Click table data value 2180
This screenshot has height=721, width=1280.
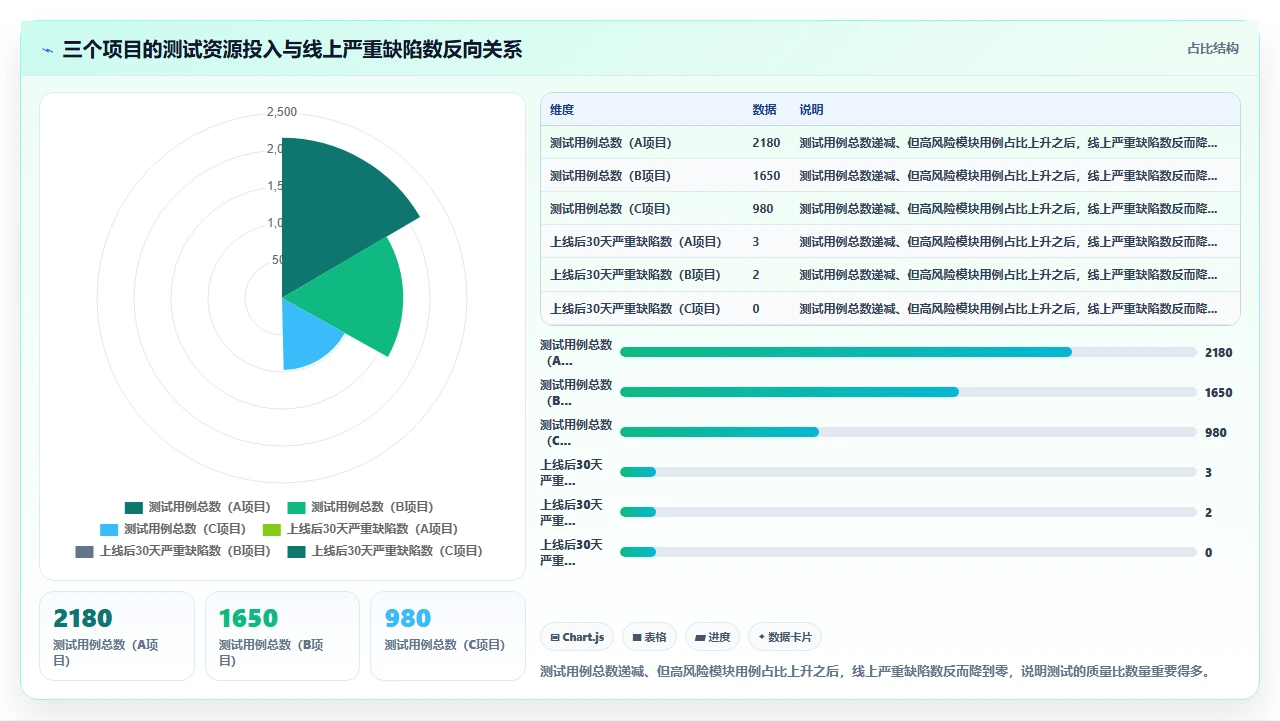click(766, 143)
